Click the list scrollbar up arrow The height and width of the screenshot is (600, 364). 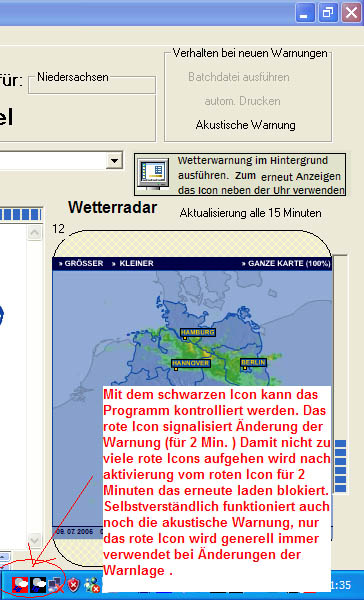[x=35, y=233]
